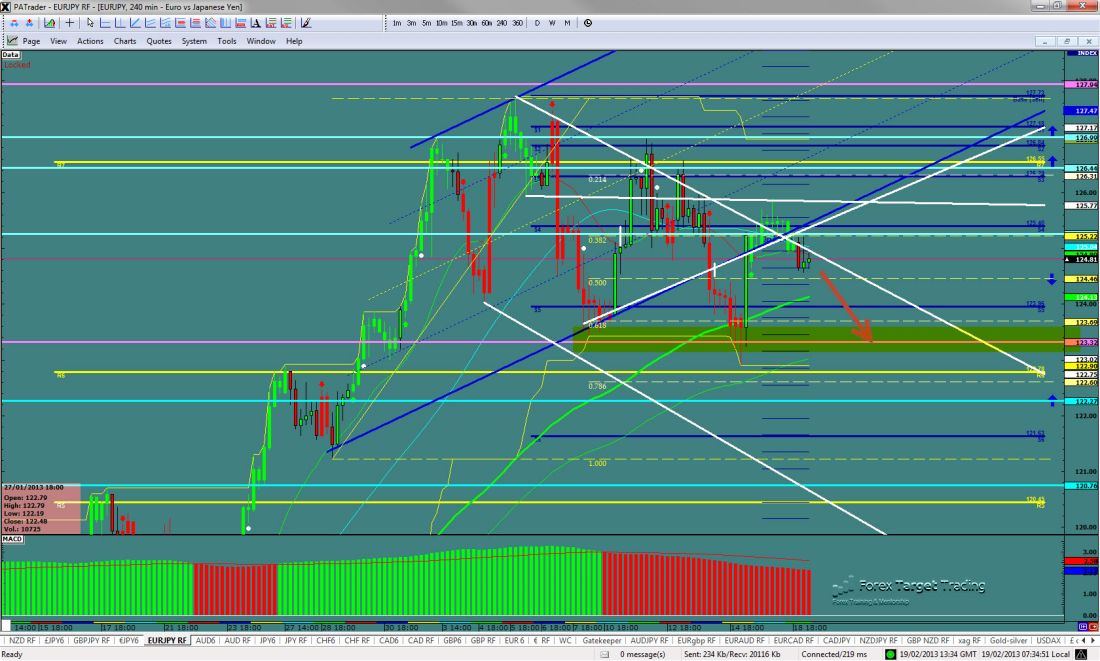This screenshot has width=1100, height=661.
Task: Click the green connection status indicator
Action: point(892,654)
